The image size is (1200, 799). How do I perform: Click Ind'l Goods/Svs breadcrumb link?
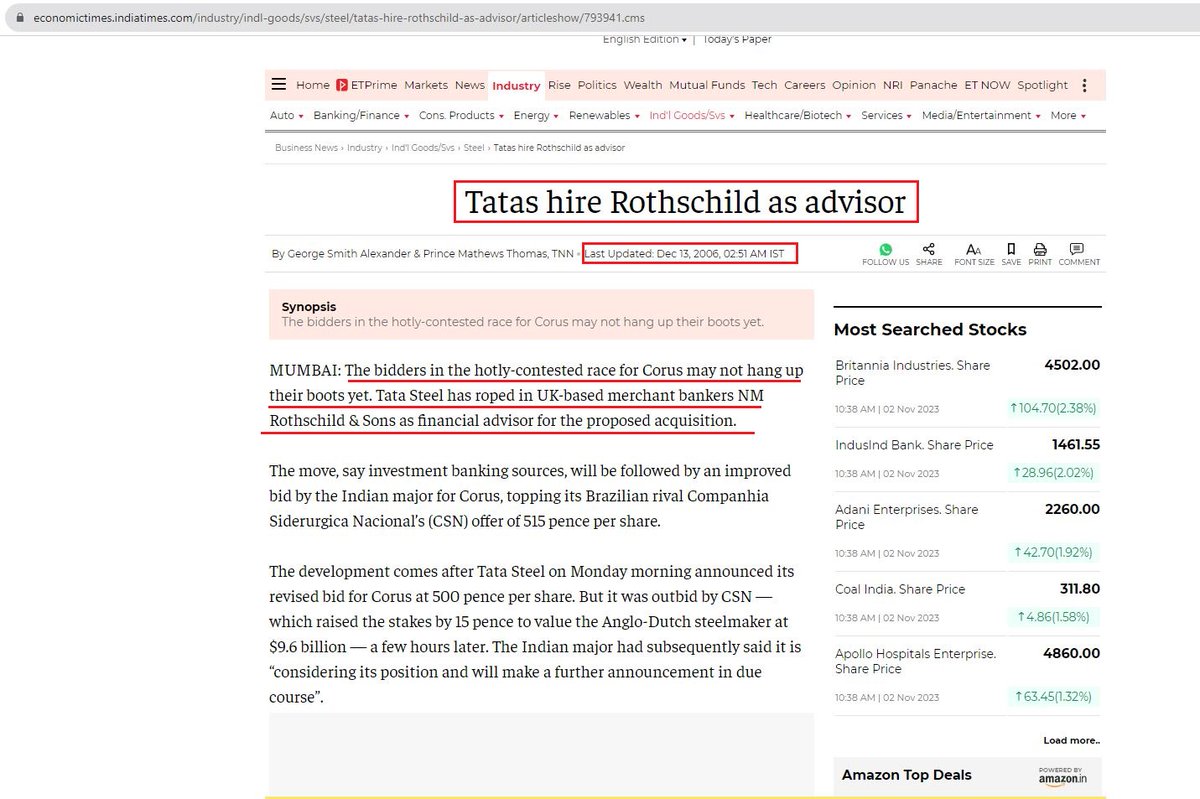[x=423, y=148]
